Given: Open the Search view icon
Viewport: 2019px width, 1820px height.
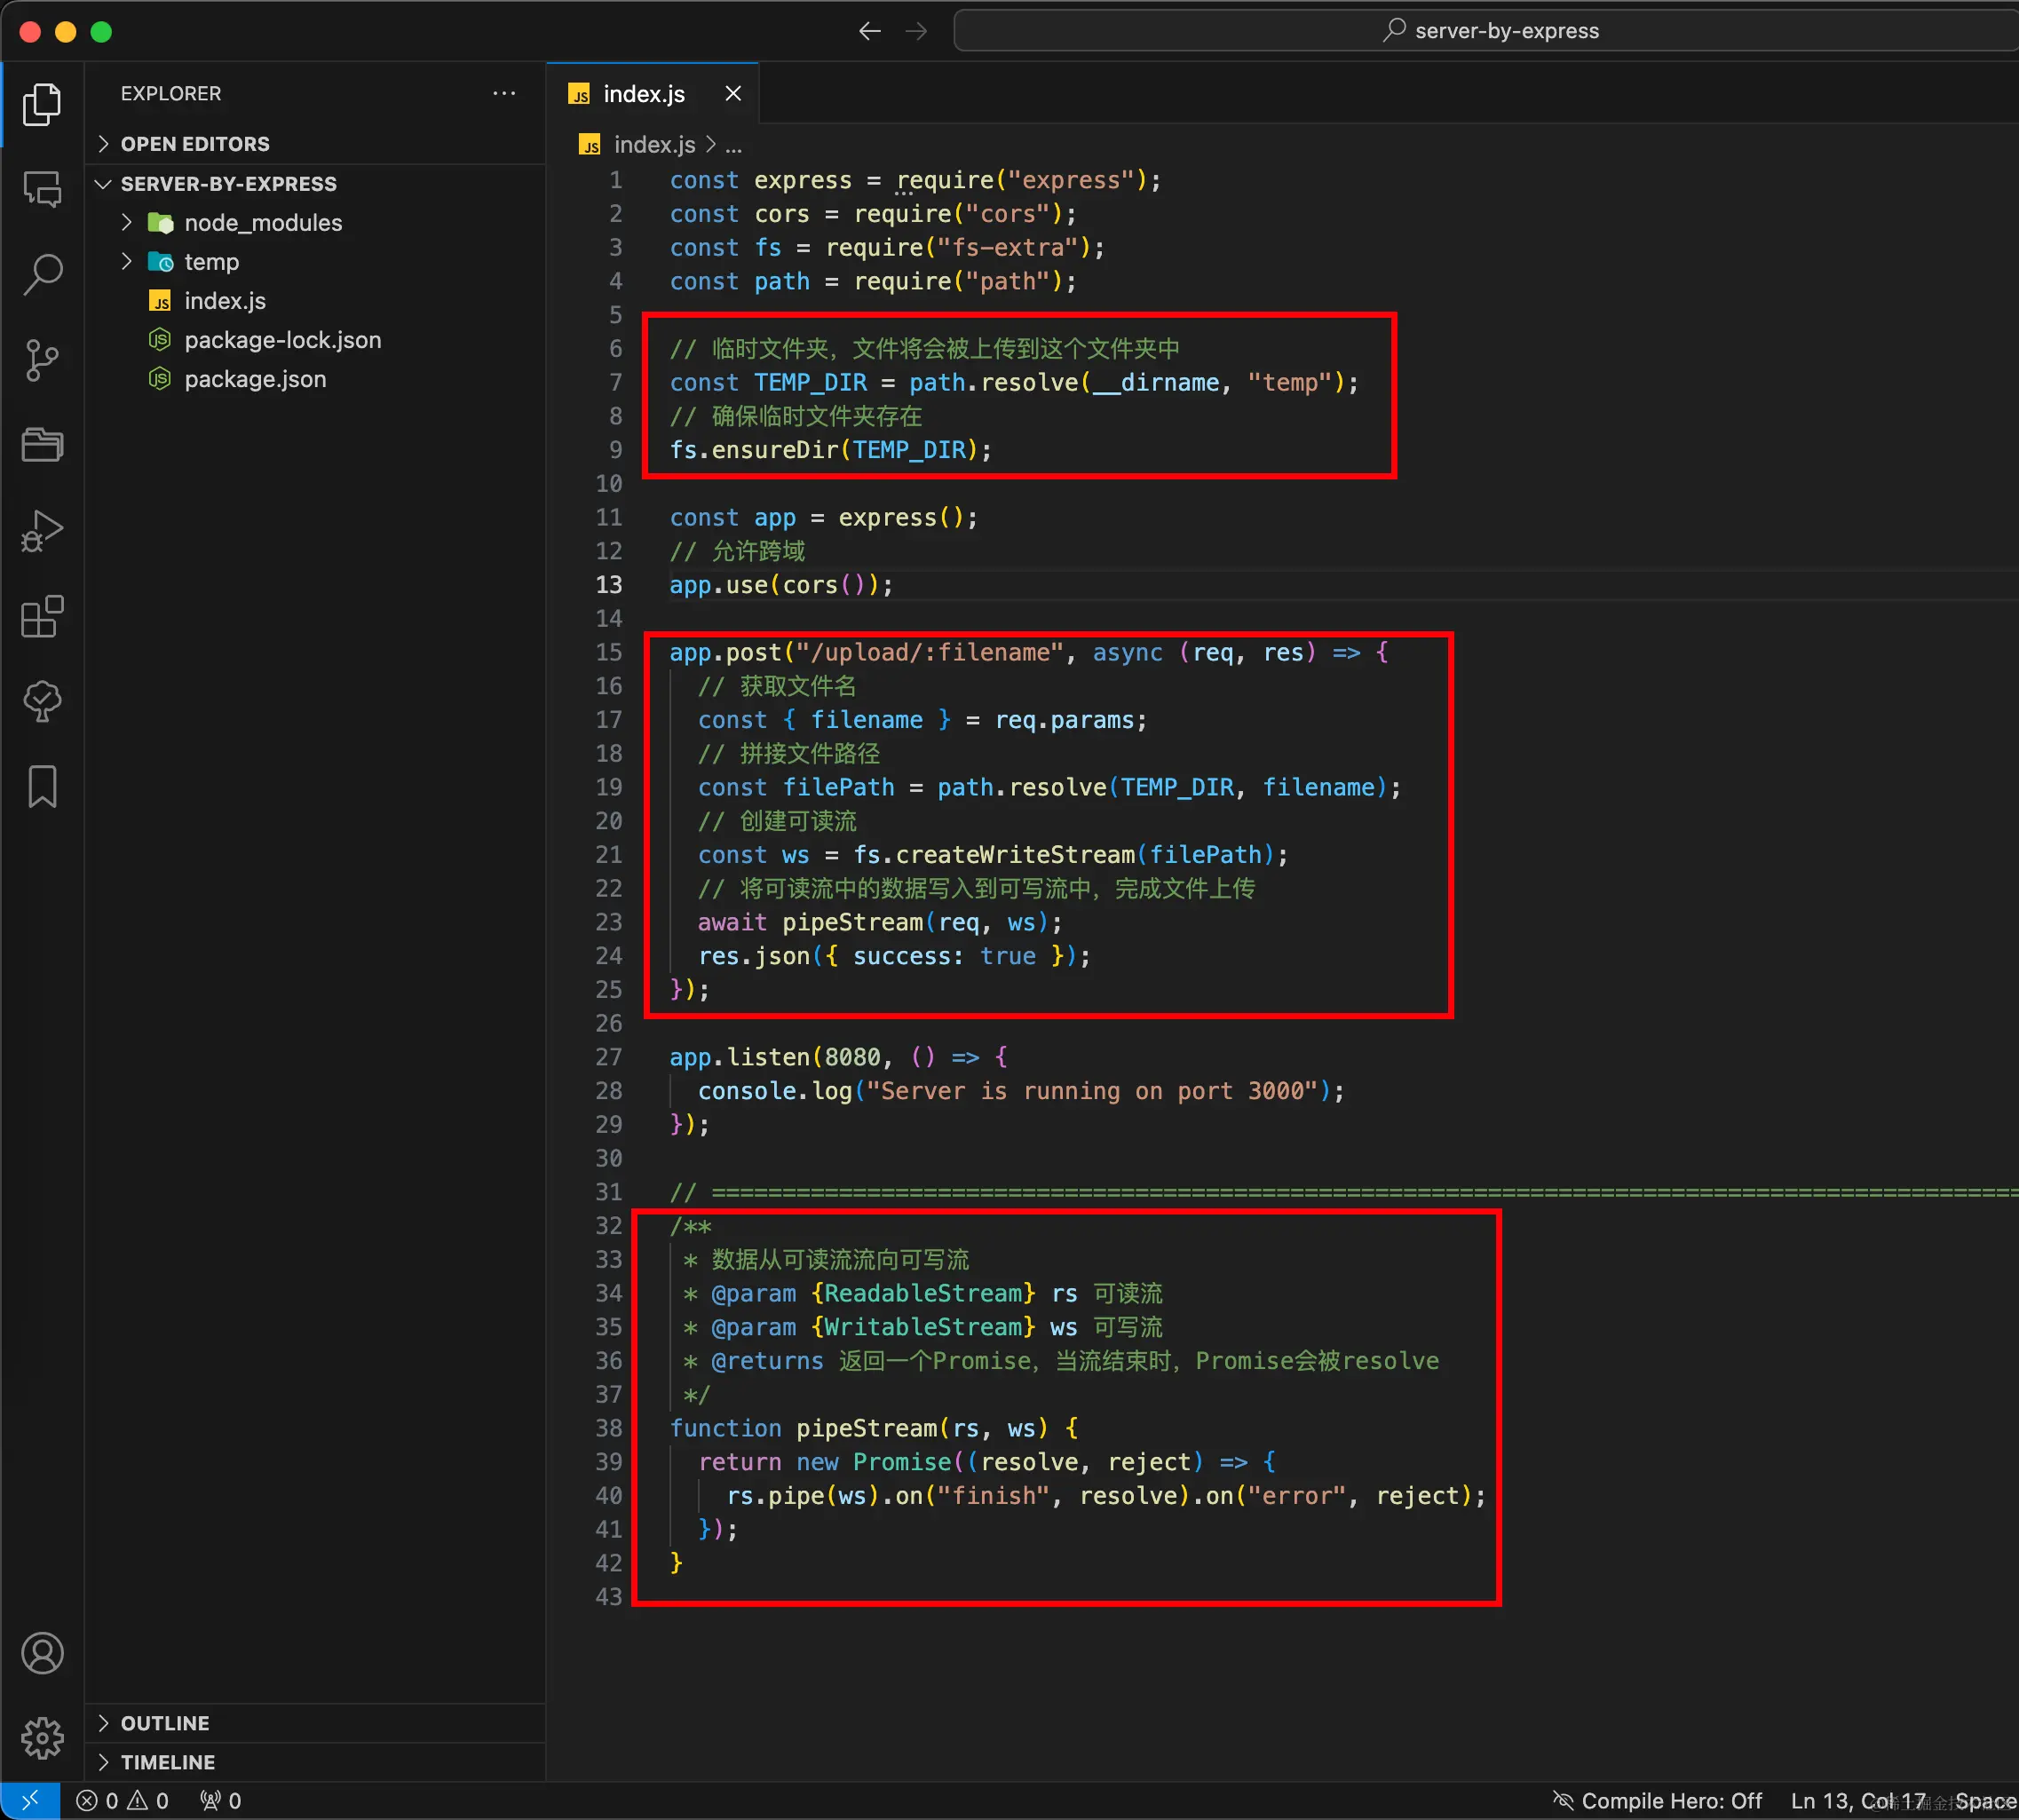Looking at the screenshot, I should [x=42, y=274].
